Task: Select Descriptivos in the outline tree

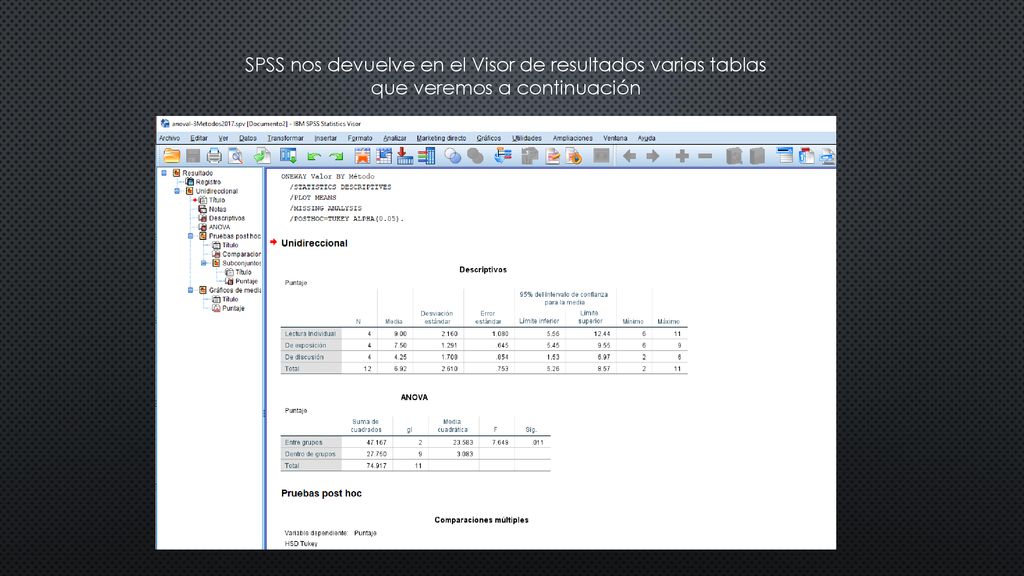Action: 227,218
